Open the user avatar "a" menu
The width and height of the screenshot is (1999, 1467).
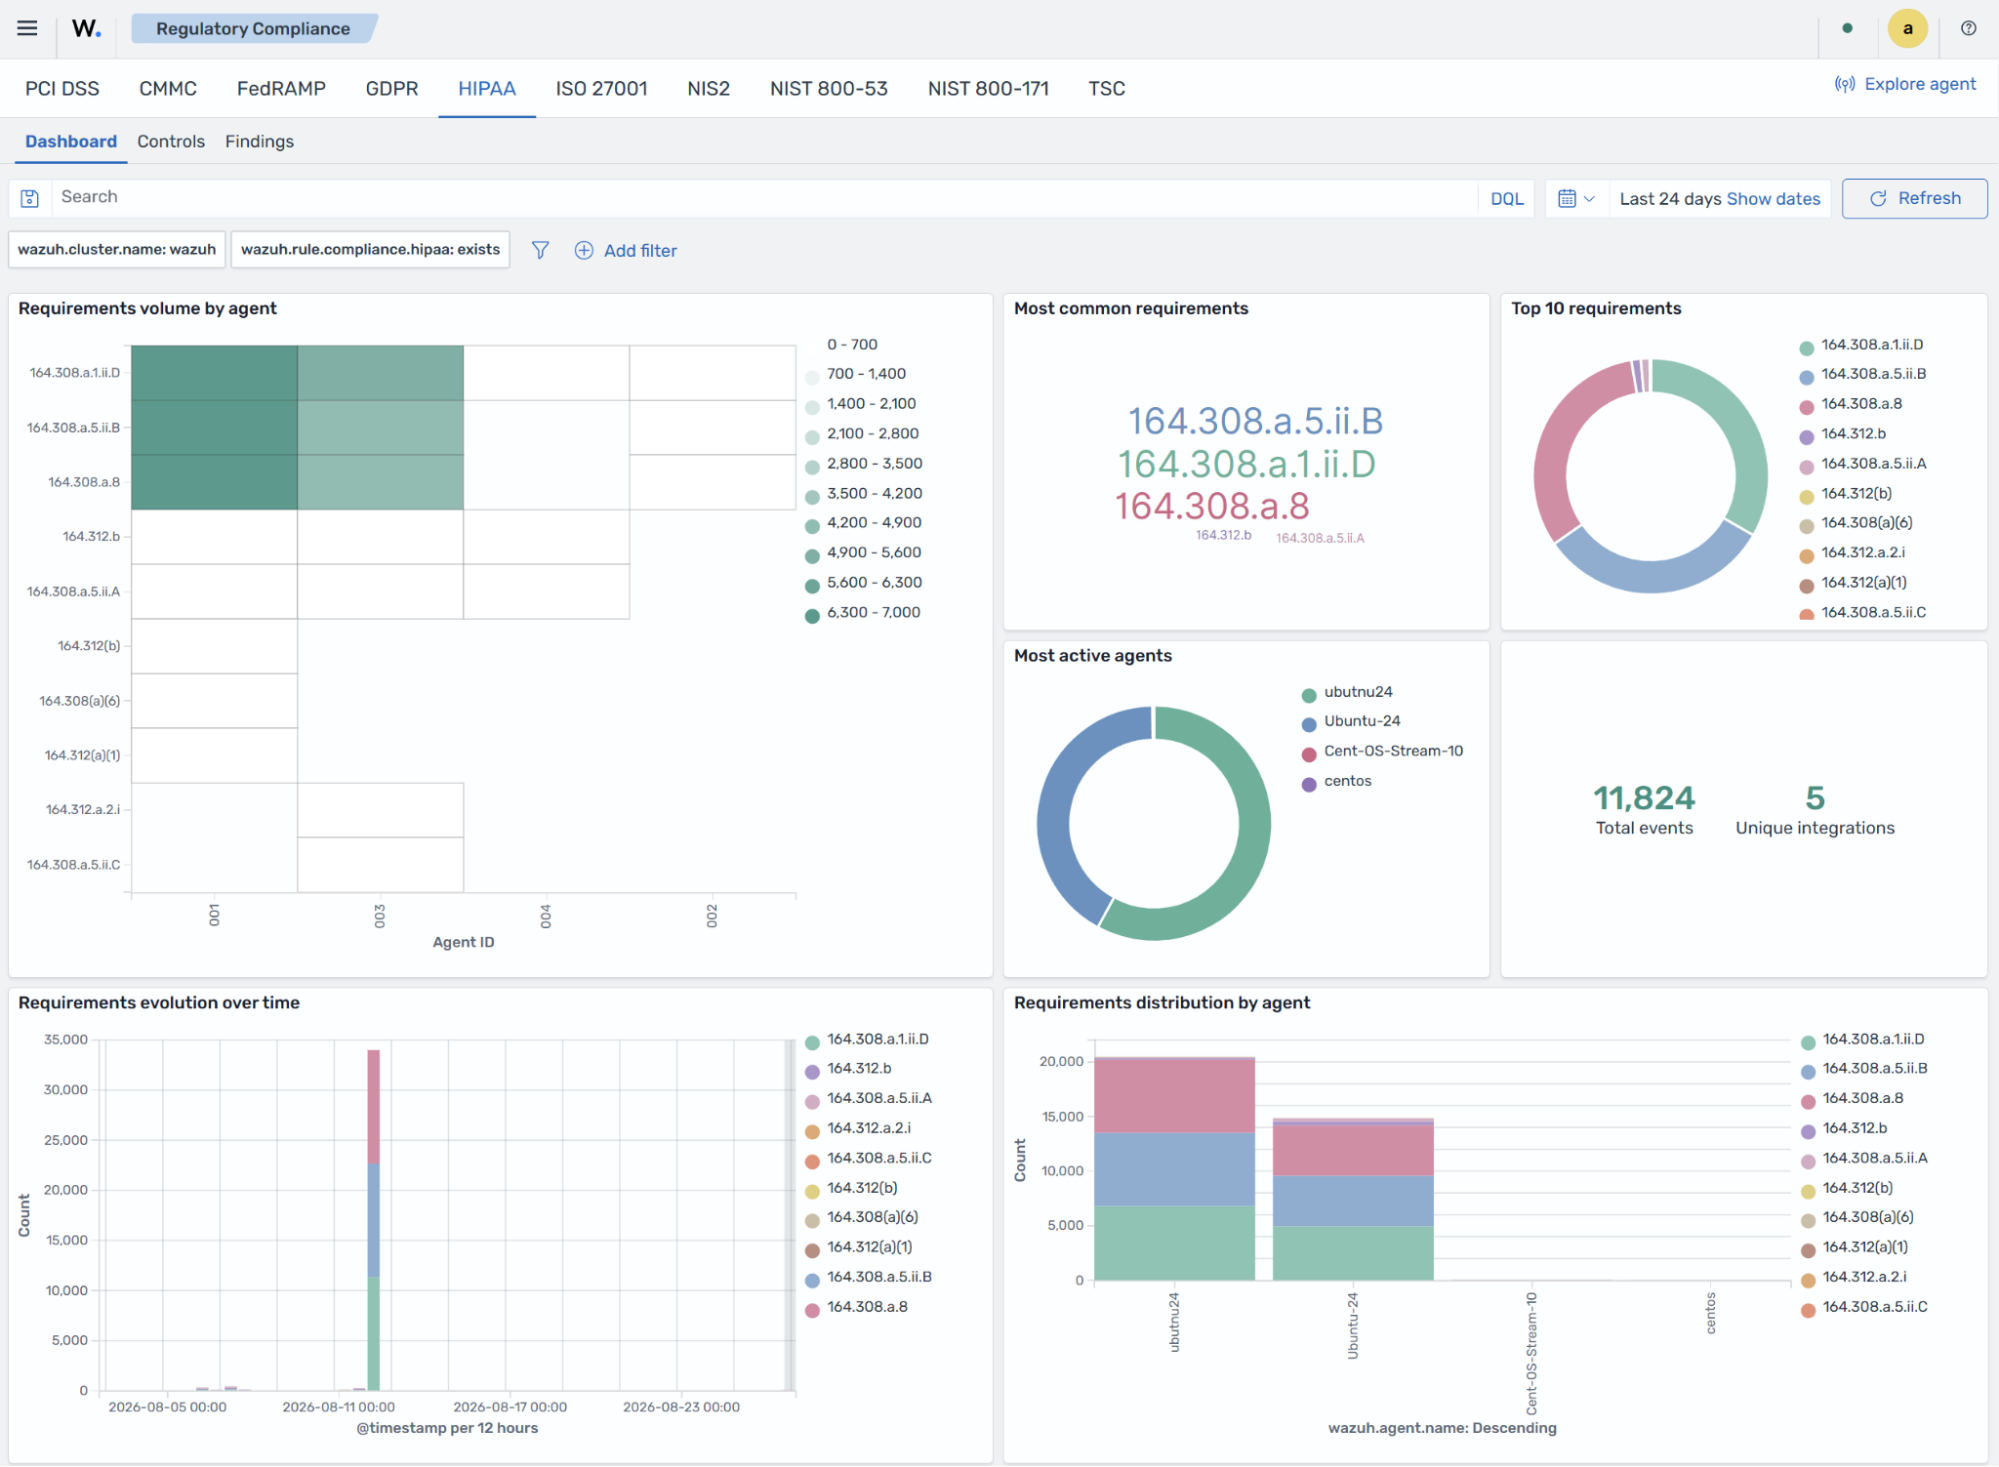(1907, 28)
